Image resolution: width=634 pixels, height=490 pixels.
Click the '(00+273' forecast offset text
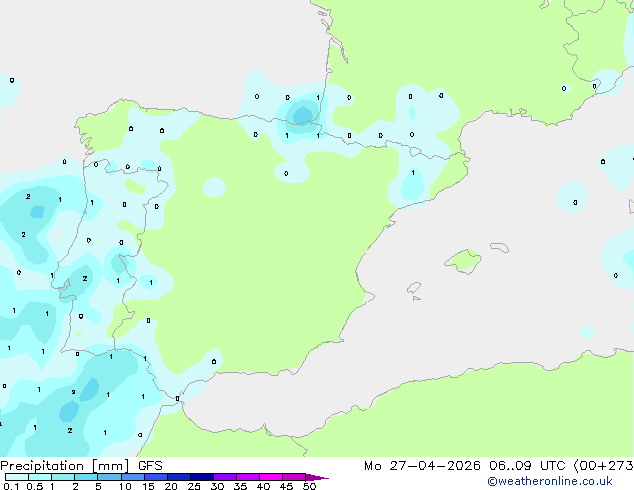click(603, 466)
